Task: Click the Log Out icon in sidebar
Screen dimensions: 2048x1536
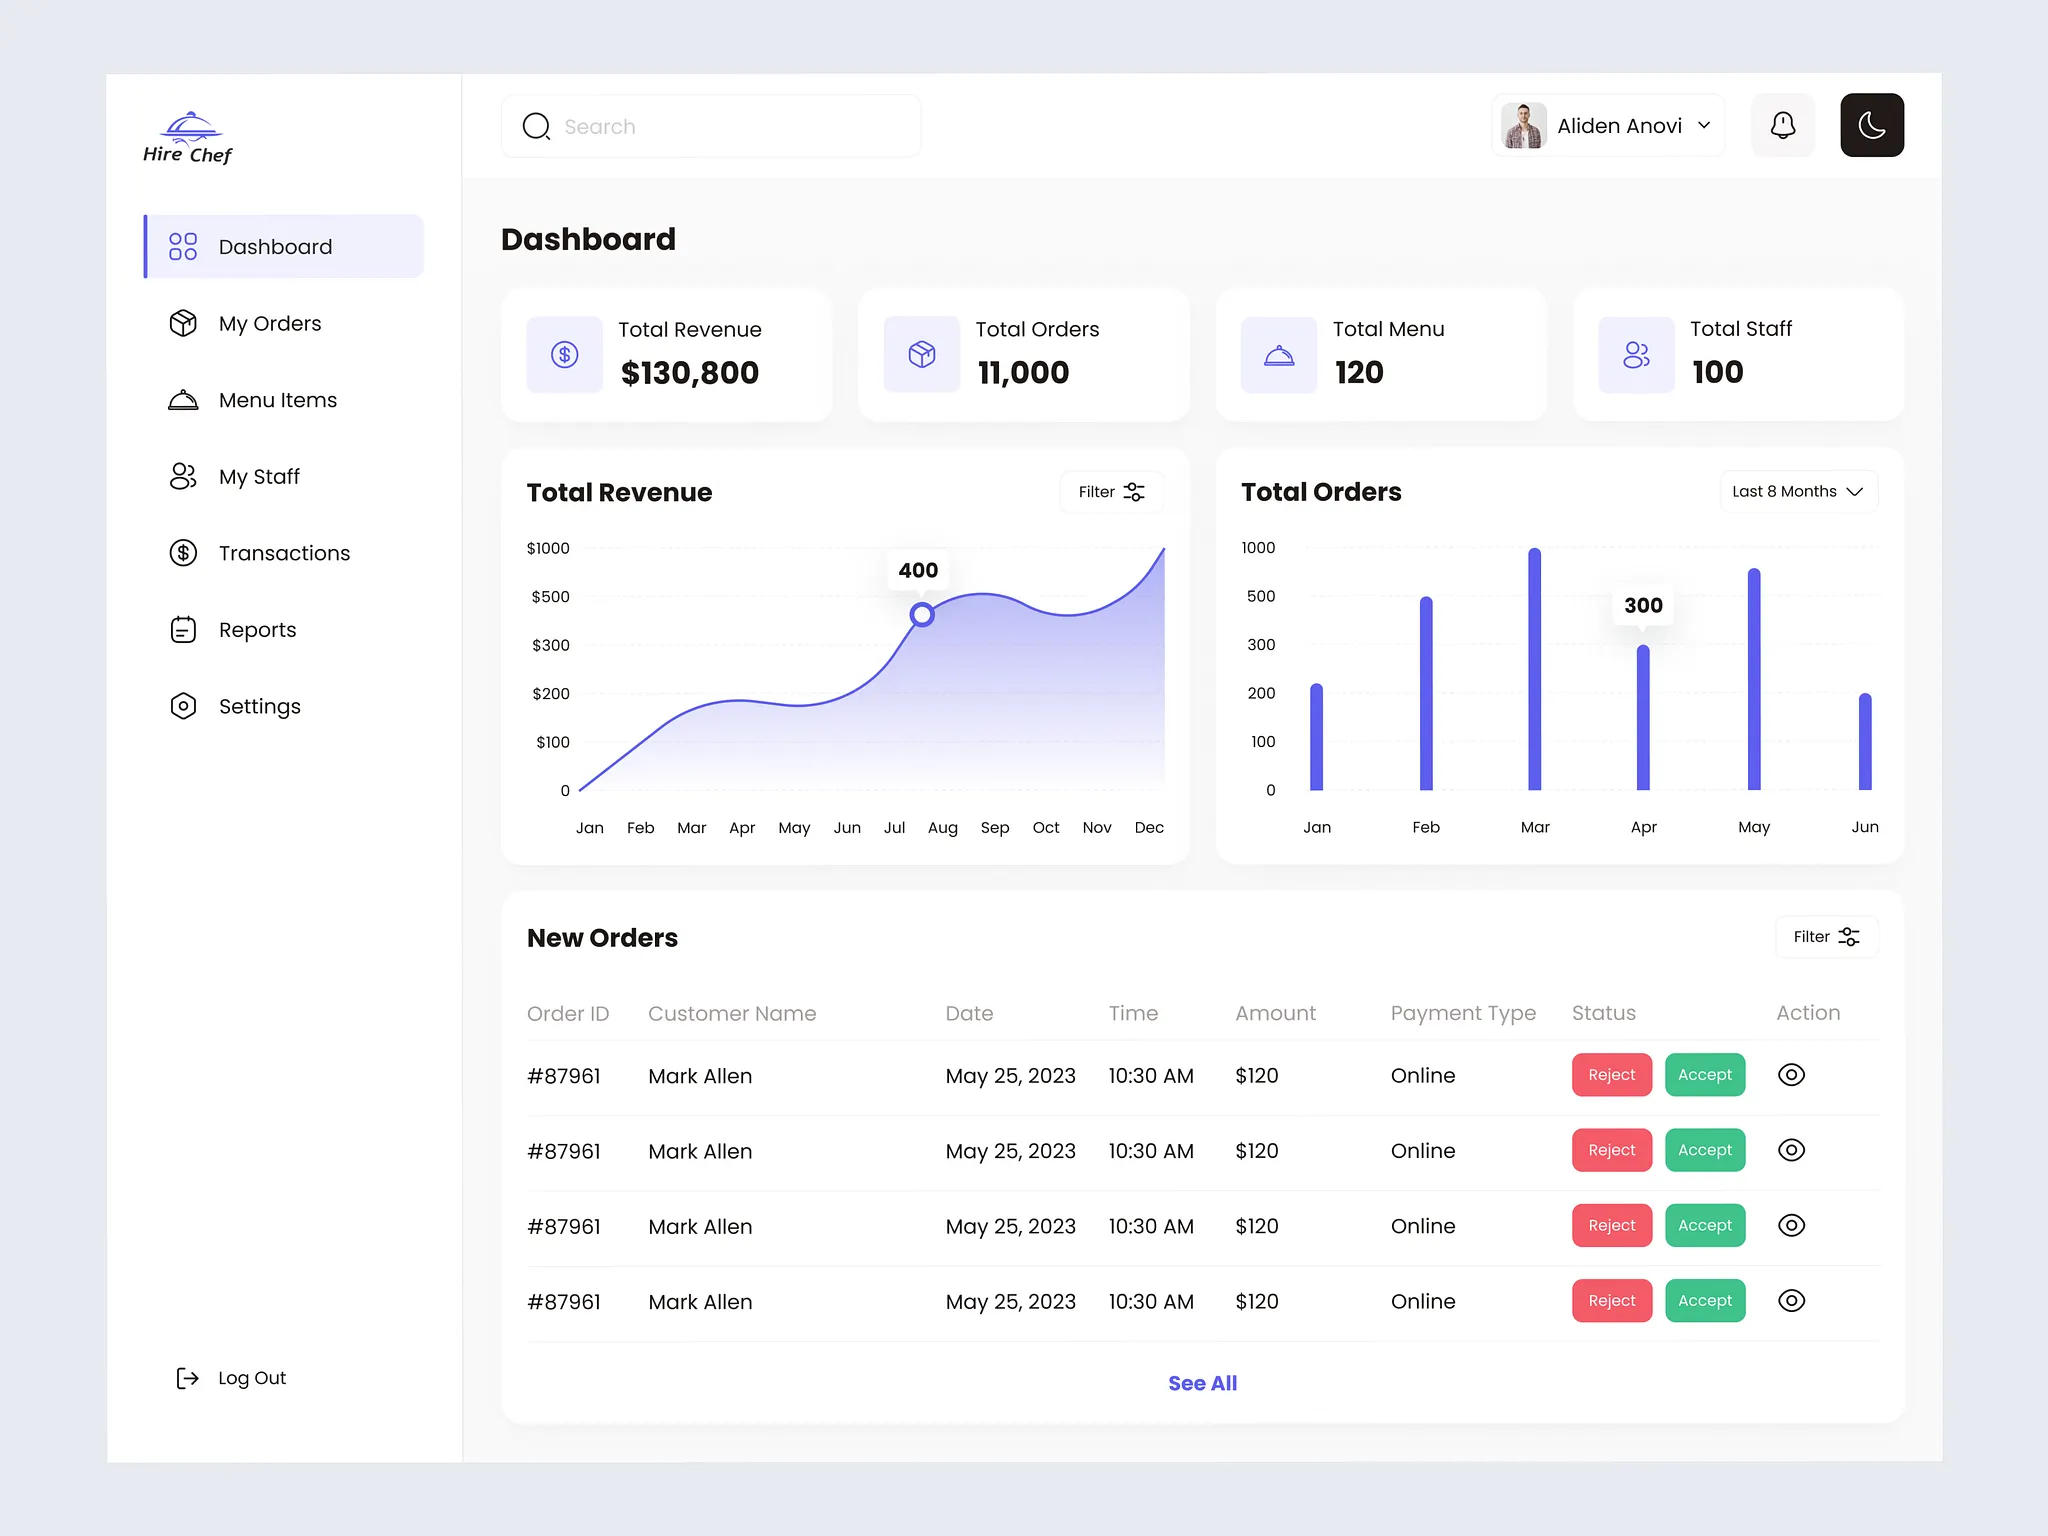Action: click(187, 1378)
